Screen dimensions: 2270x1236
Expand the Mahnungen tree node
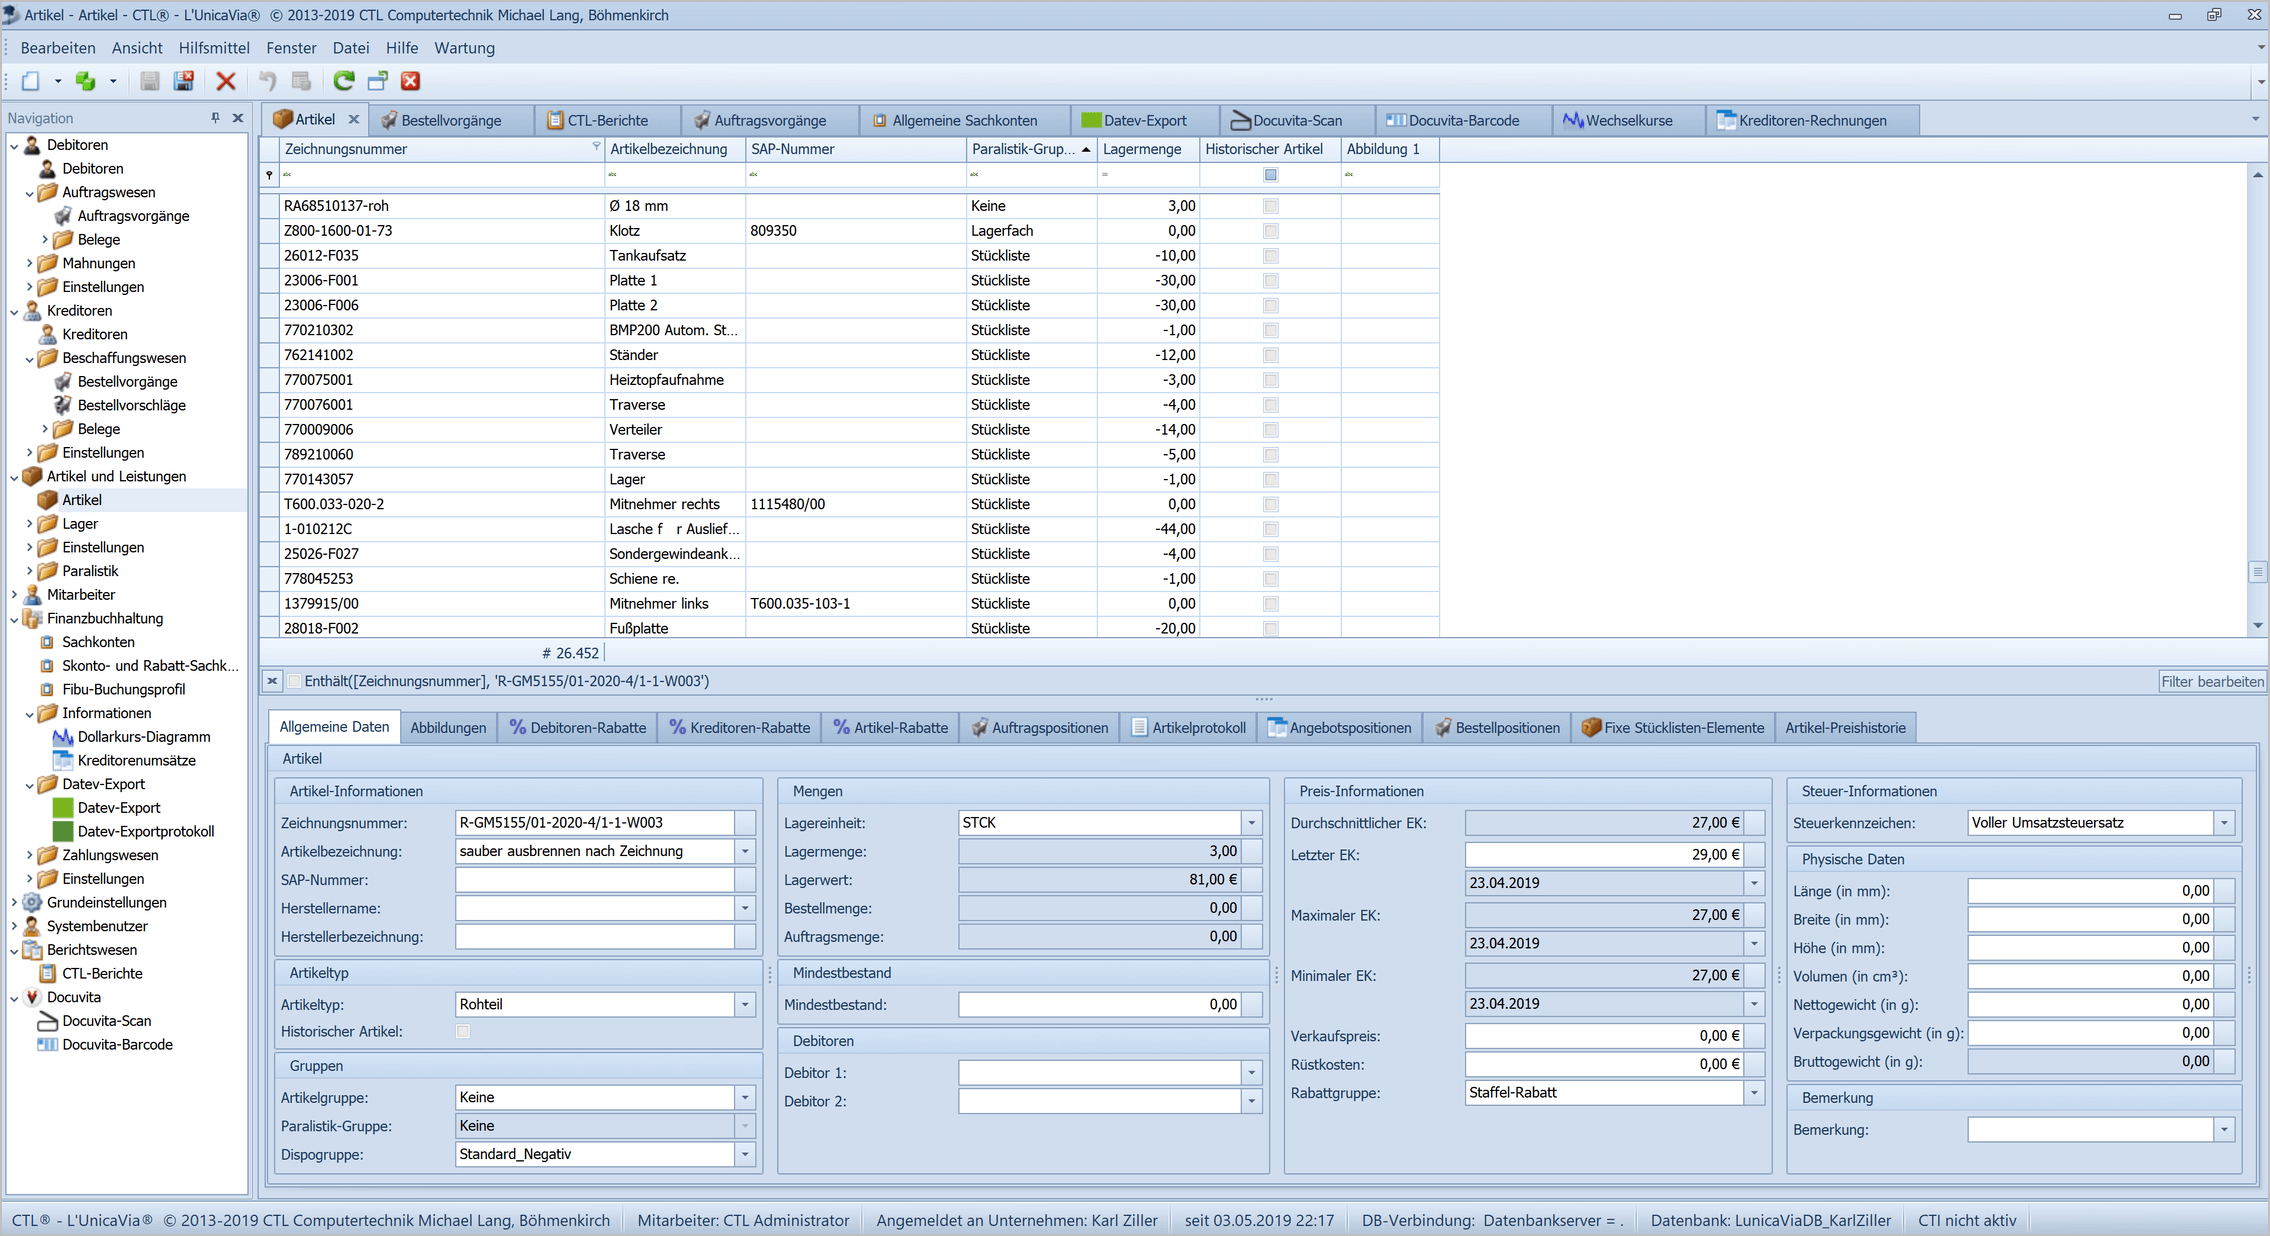(29, 263)
